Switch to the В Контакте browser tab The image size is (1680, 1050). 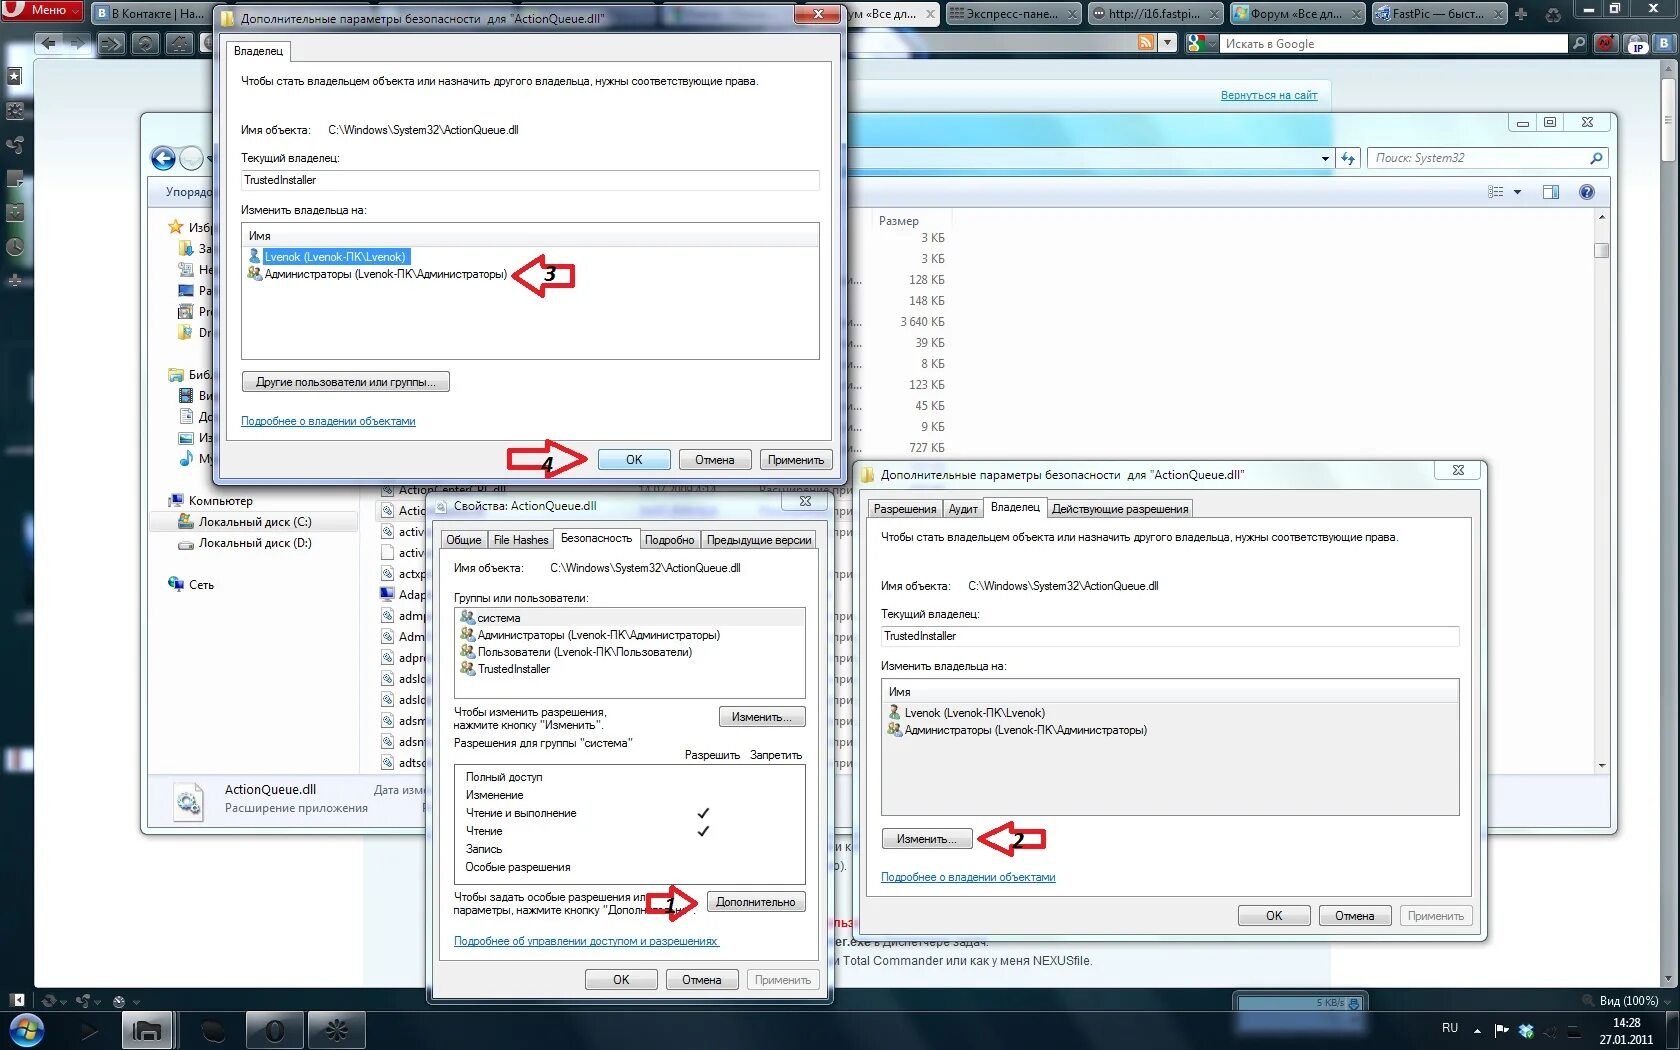[150, 13]
